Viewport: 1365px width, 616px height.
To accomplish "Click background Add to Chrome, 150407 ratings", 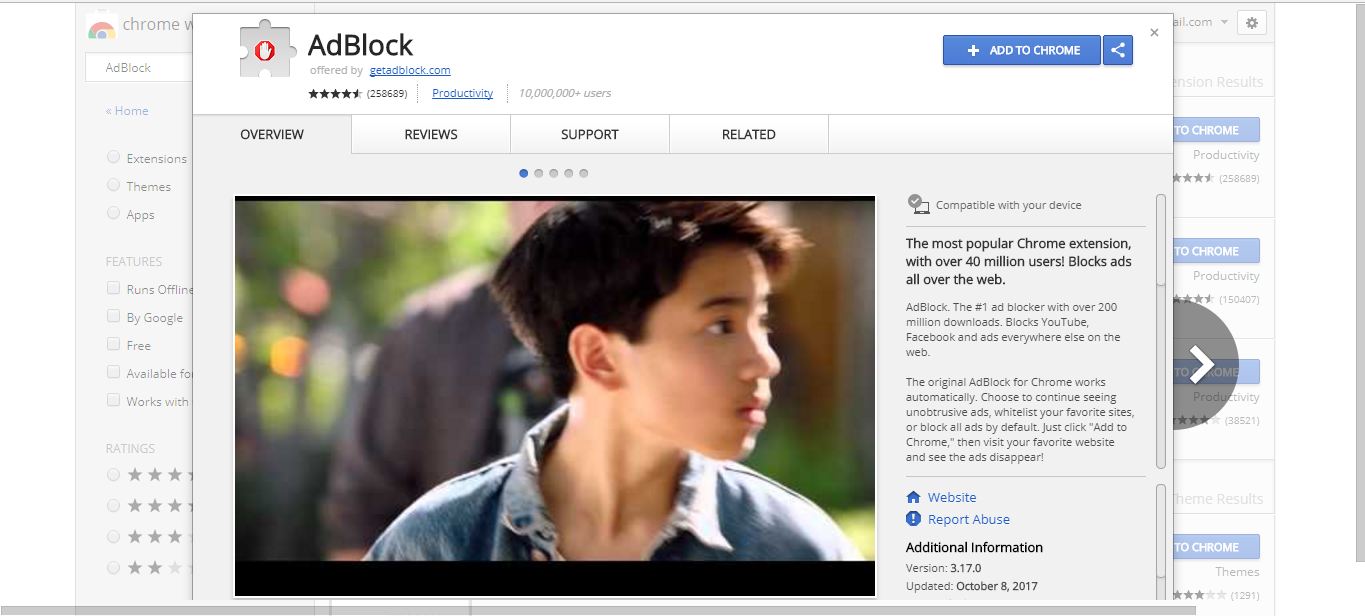I will point(1216,251).
